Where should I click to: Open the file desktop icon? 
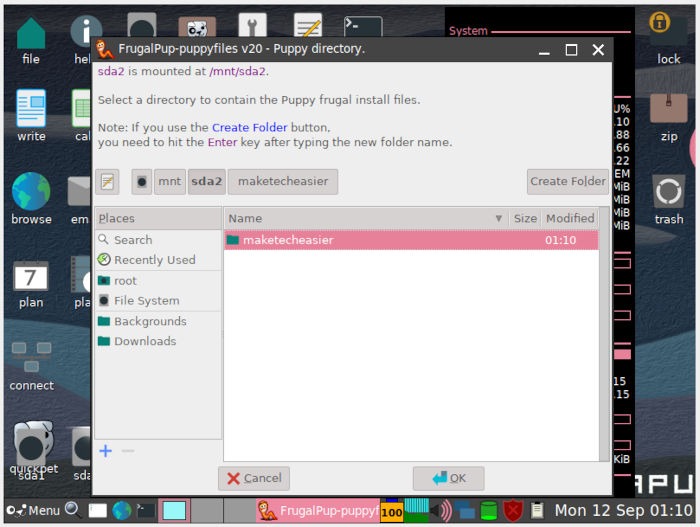pos(31,40)
